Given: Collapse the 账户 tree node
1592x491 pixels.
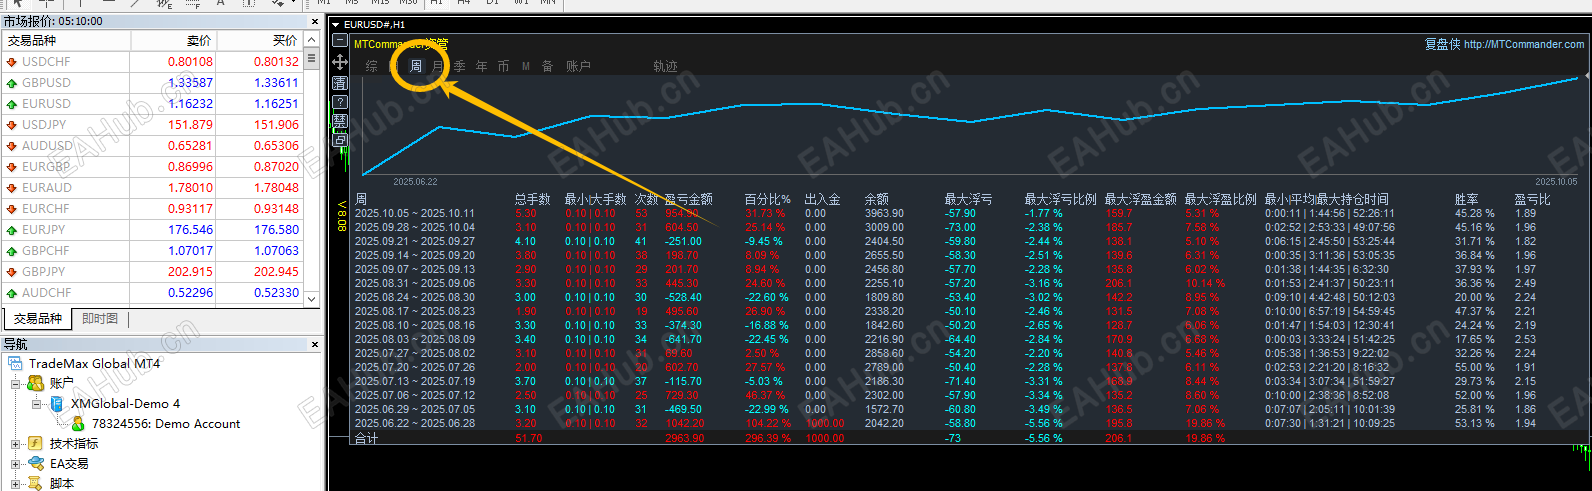Looking at the screenshot, I should point(16,383).
